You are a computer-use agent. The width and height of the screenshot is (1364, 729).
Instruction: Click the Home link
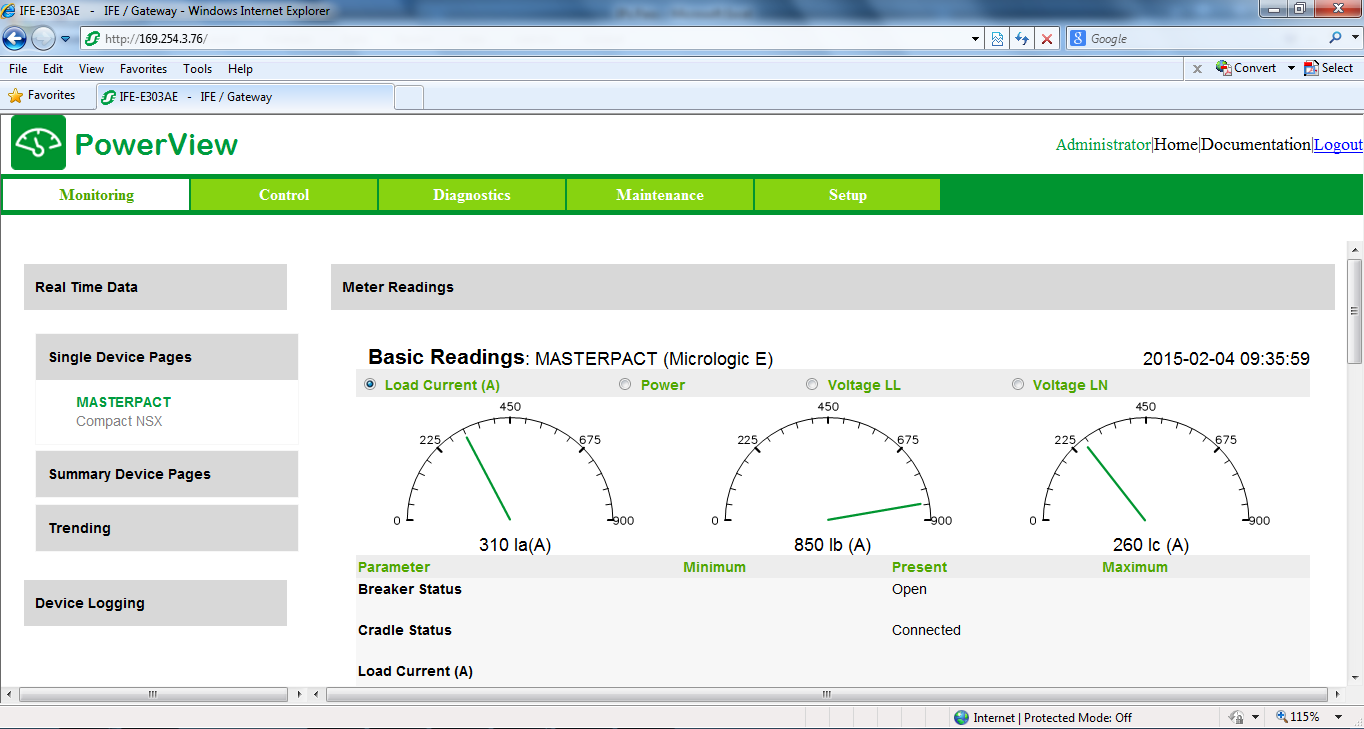pos(1175,145)
